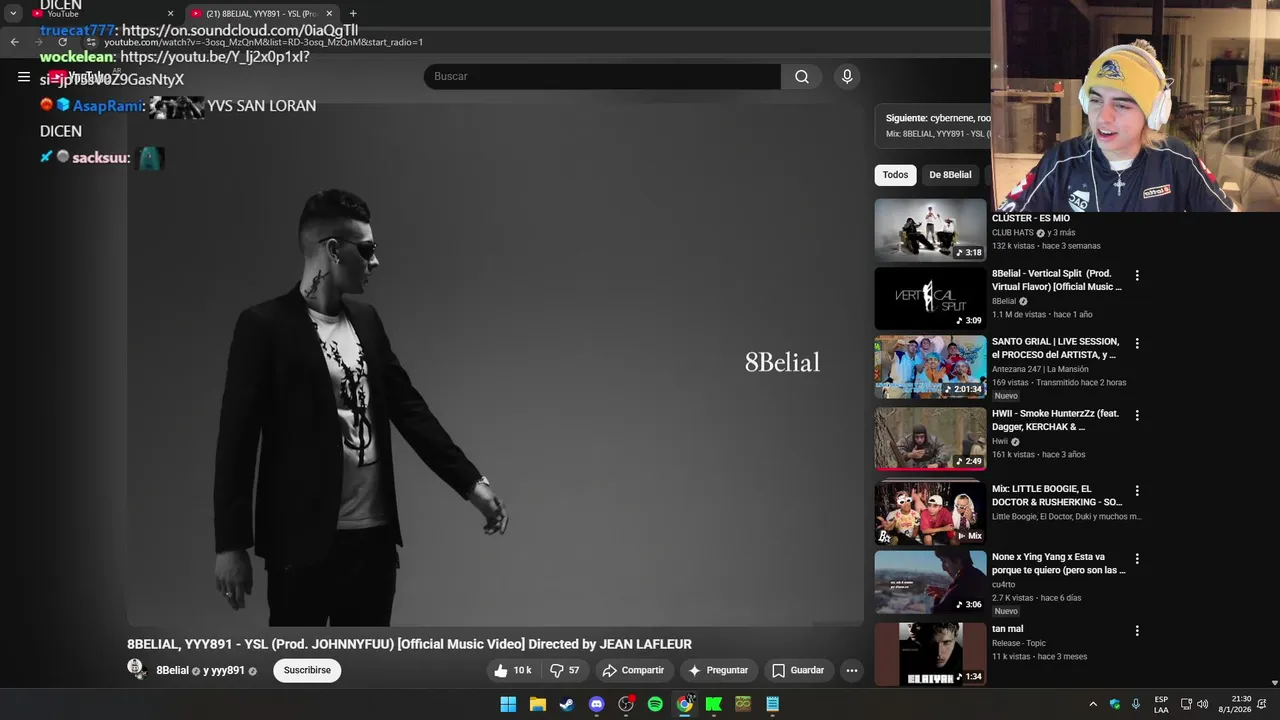Open more actions ellipsis under the video
1280x720 pixels.
[x=851, y=670]
